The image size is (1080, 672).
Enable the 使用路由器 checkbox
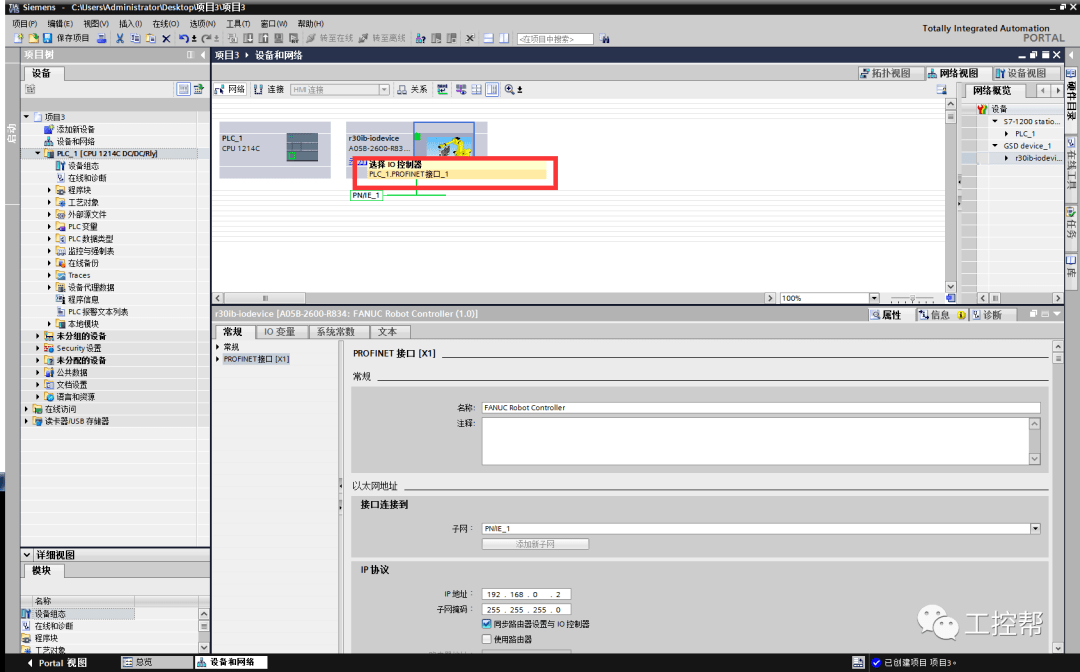(x=487, y=639)
